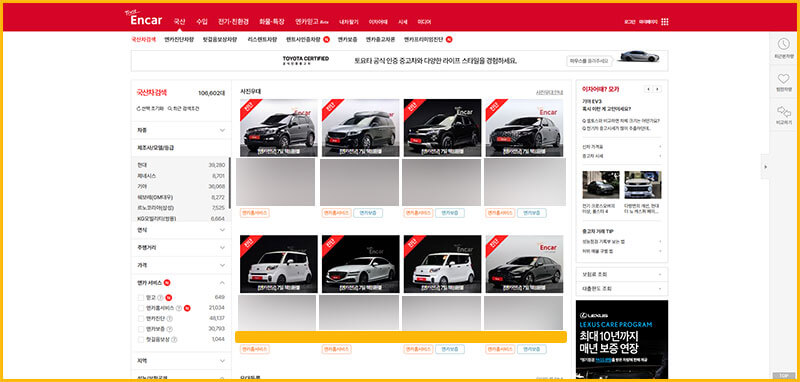Viewport: 800px width, 382px height.
Task: Open help icon next to 엔카보증 filter
Action: 169,329
